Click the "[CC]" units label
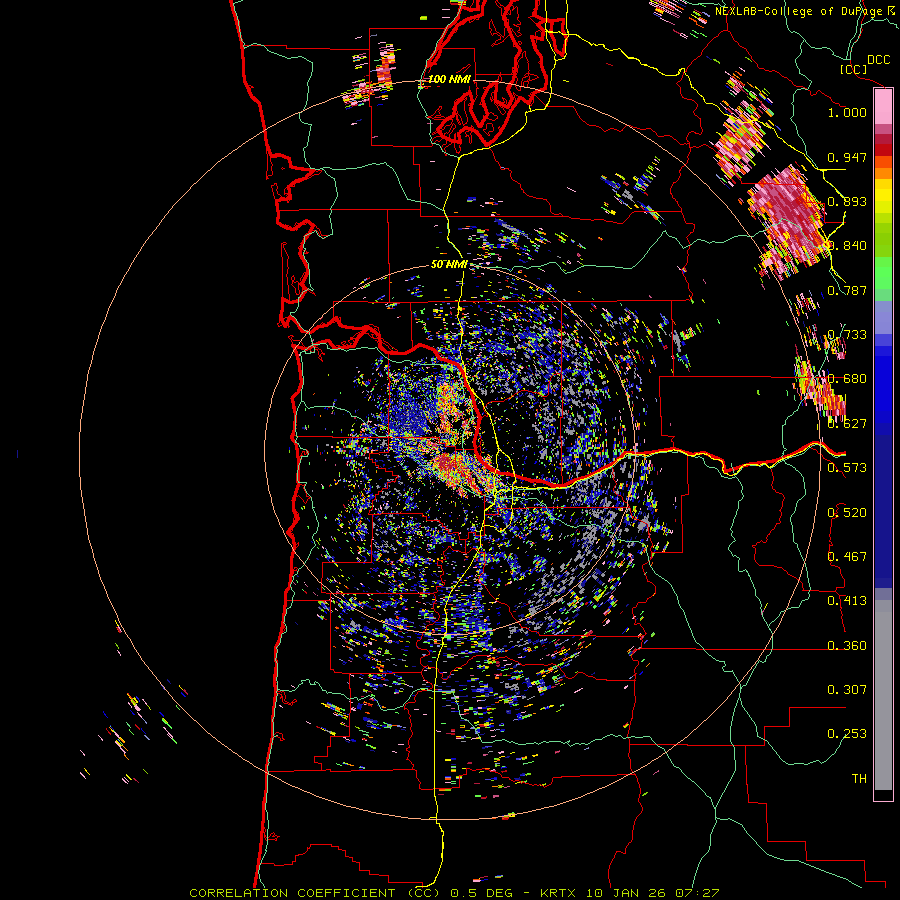 [x=853, y=69]
